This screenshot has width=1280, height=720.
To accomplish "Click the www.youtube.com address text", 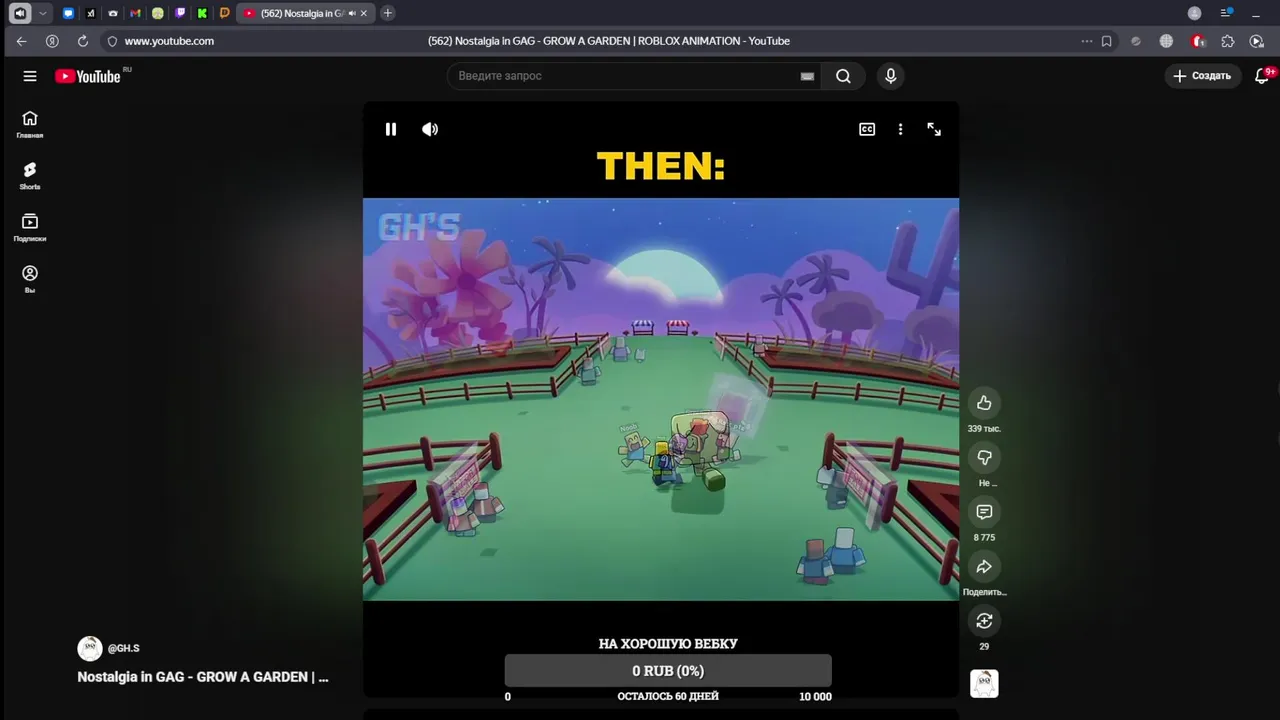I will point(169,41).
